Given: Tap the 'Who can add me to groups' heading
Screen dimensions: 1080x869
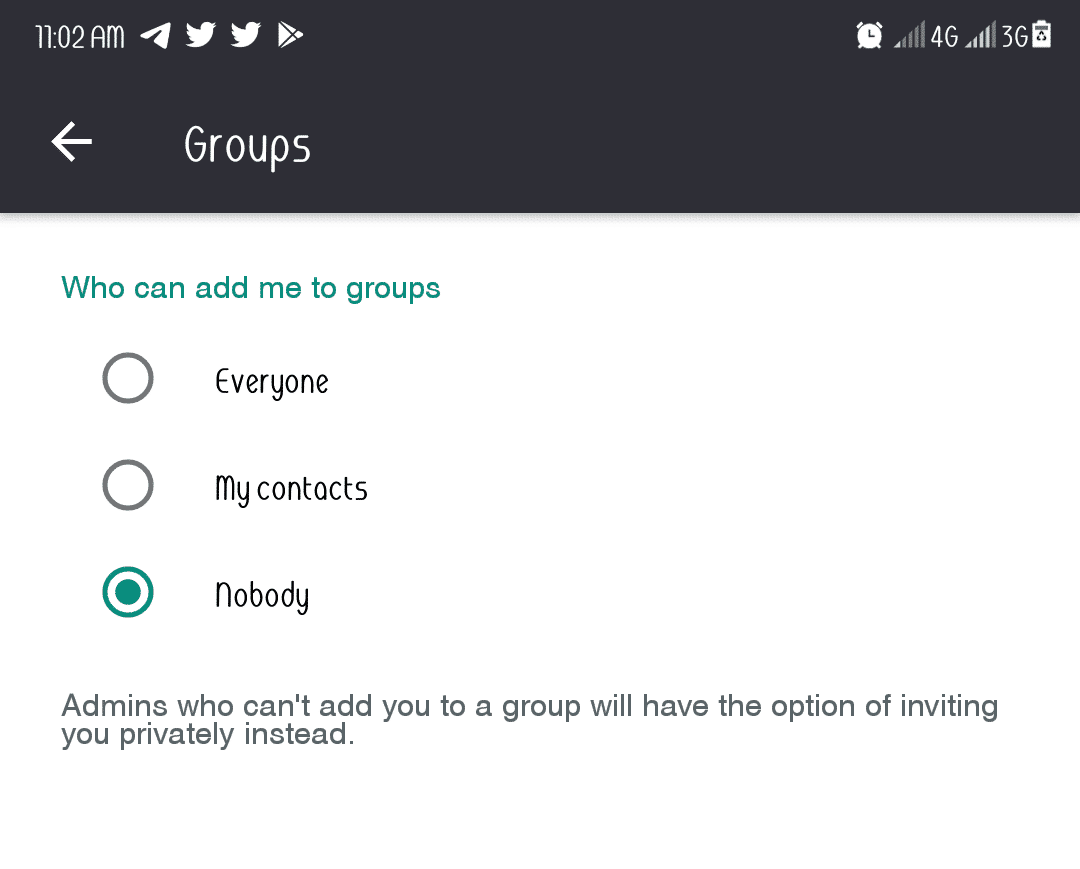Looking at the screenshot, I should click(x=251, y=288).
